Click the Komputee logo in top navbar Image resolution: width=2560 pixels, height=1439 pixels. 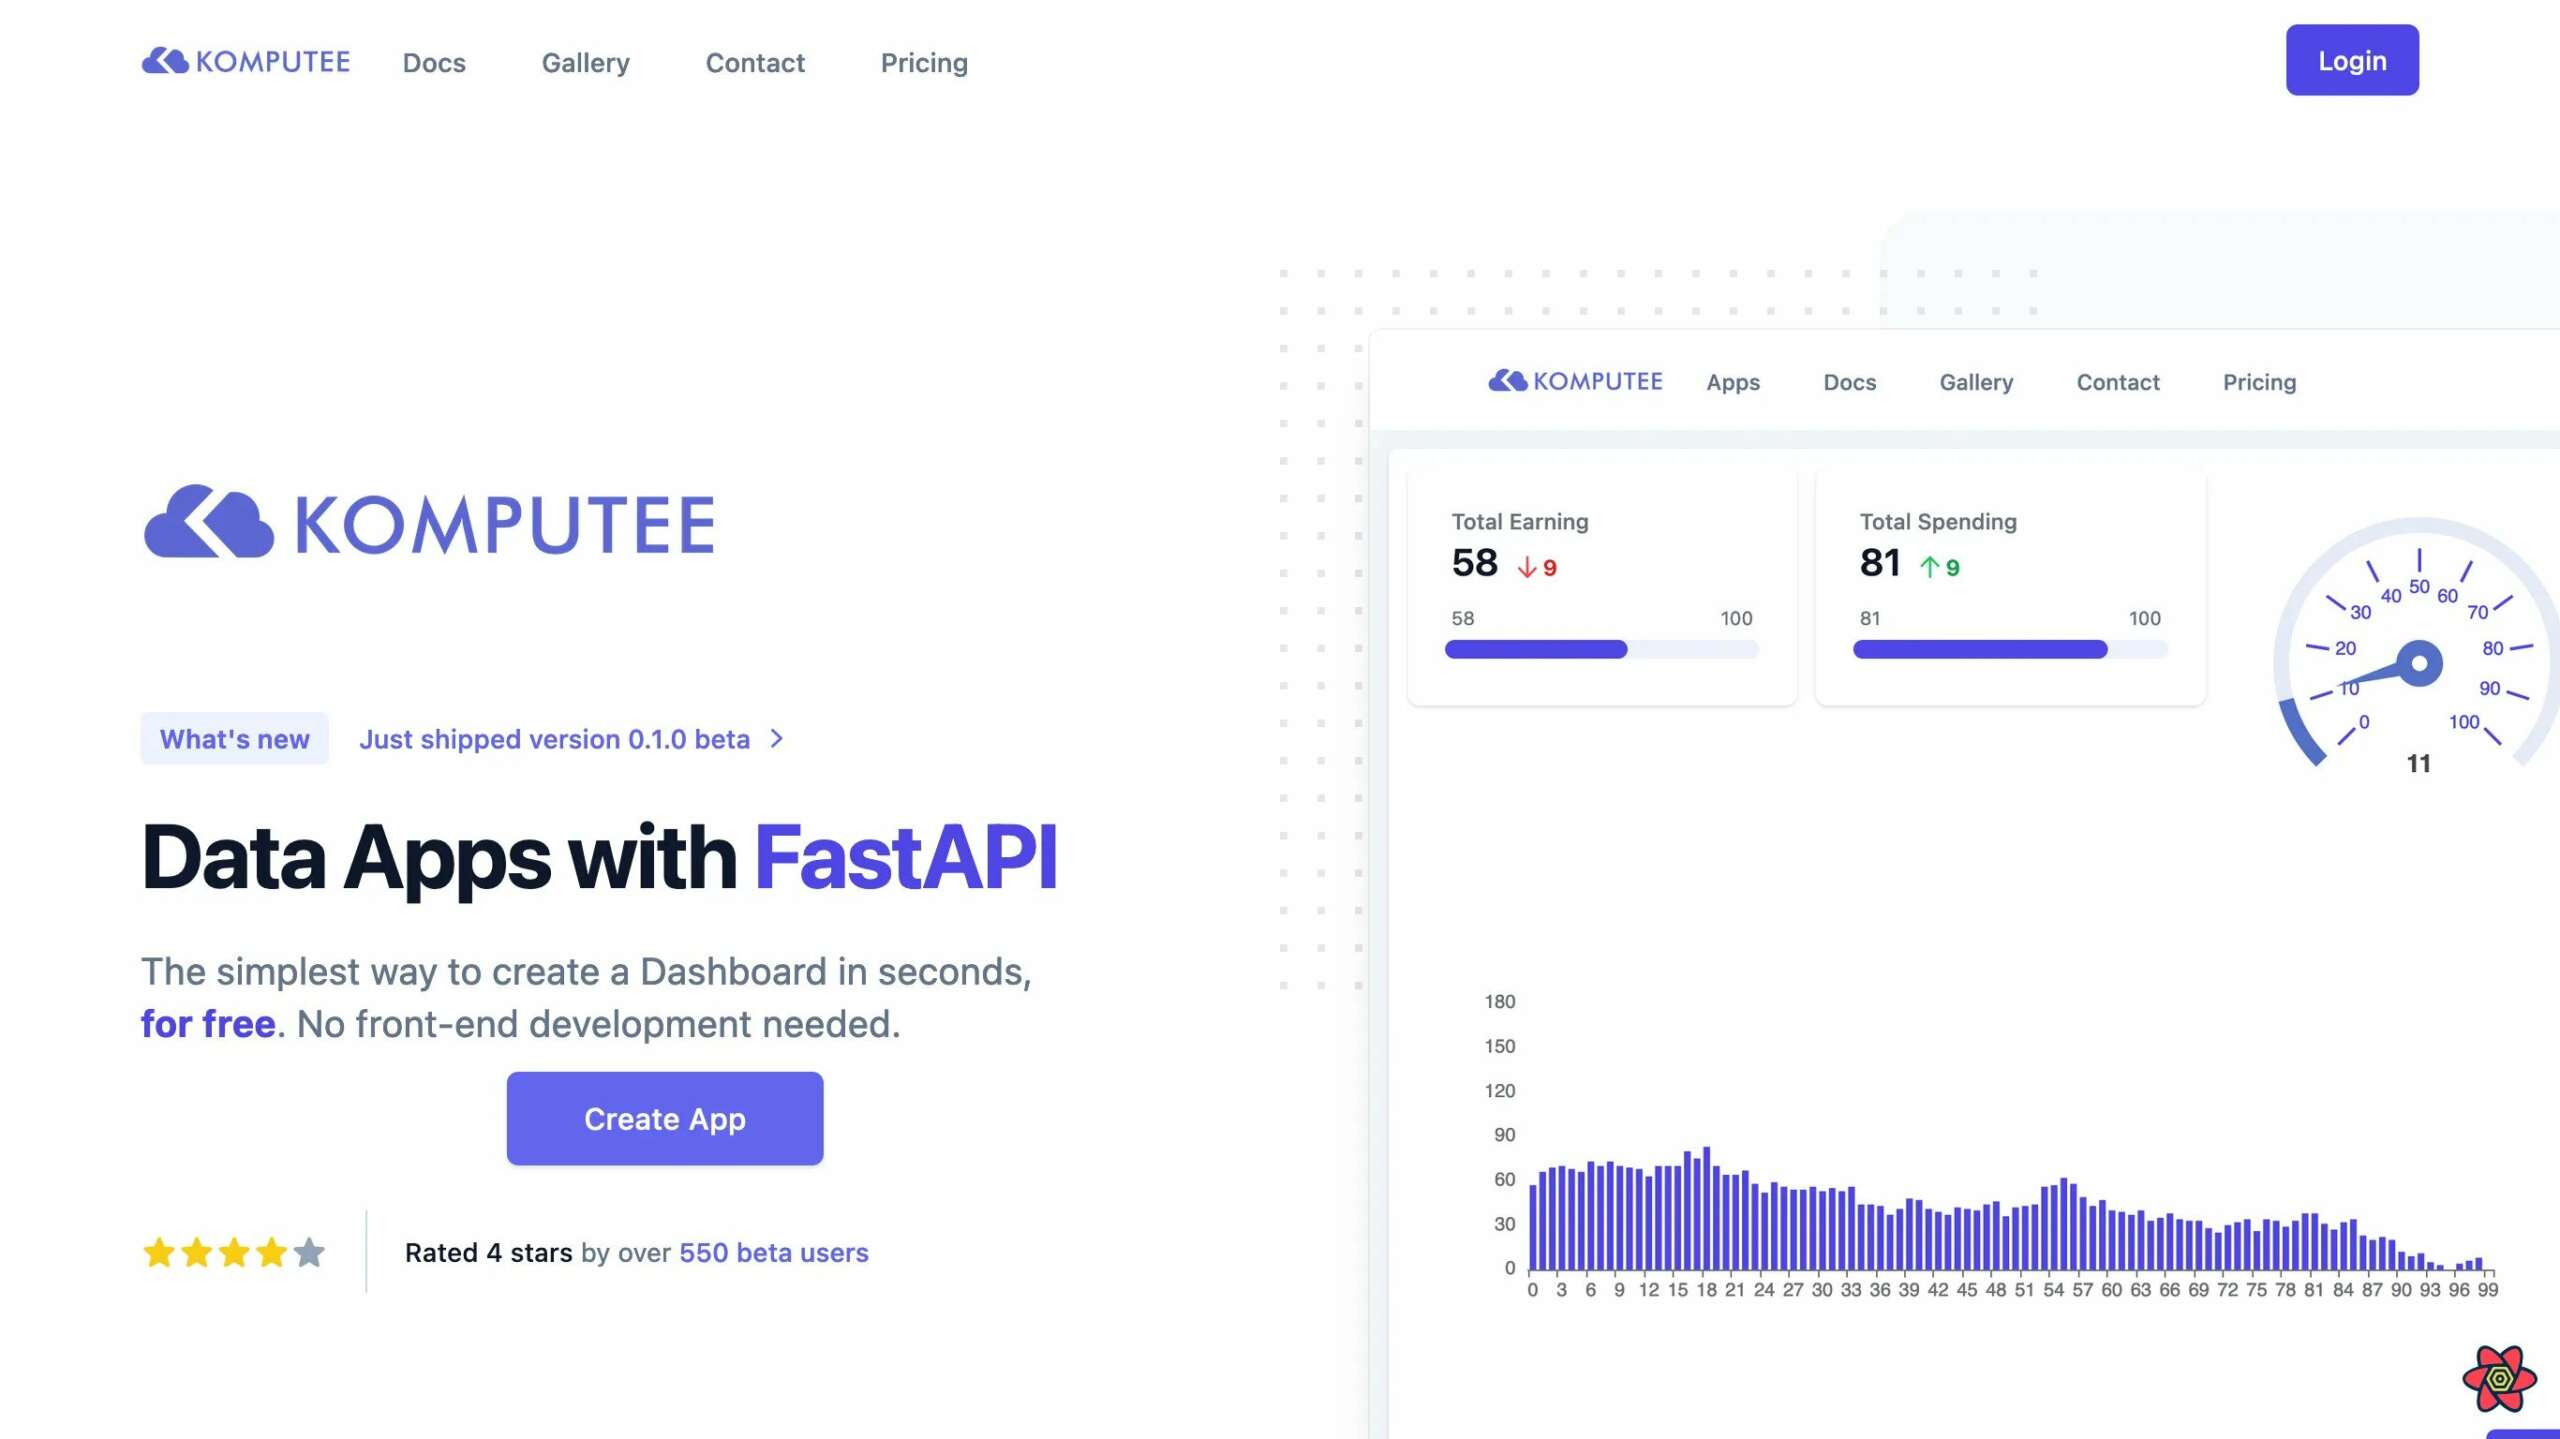tap(245, 62)
